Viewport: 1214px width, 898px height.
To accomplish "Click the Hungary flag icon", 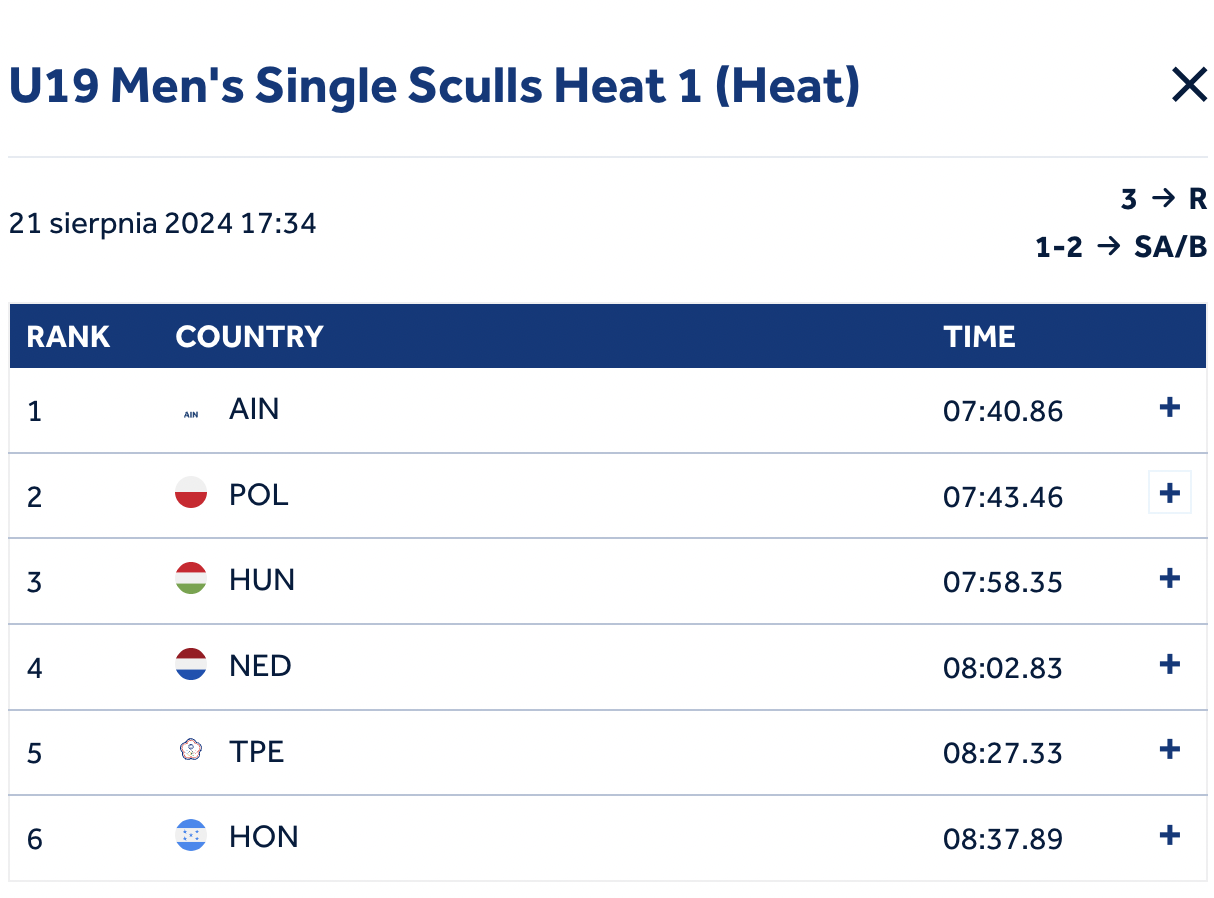I will point(191,579).
